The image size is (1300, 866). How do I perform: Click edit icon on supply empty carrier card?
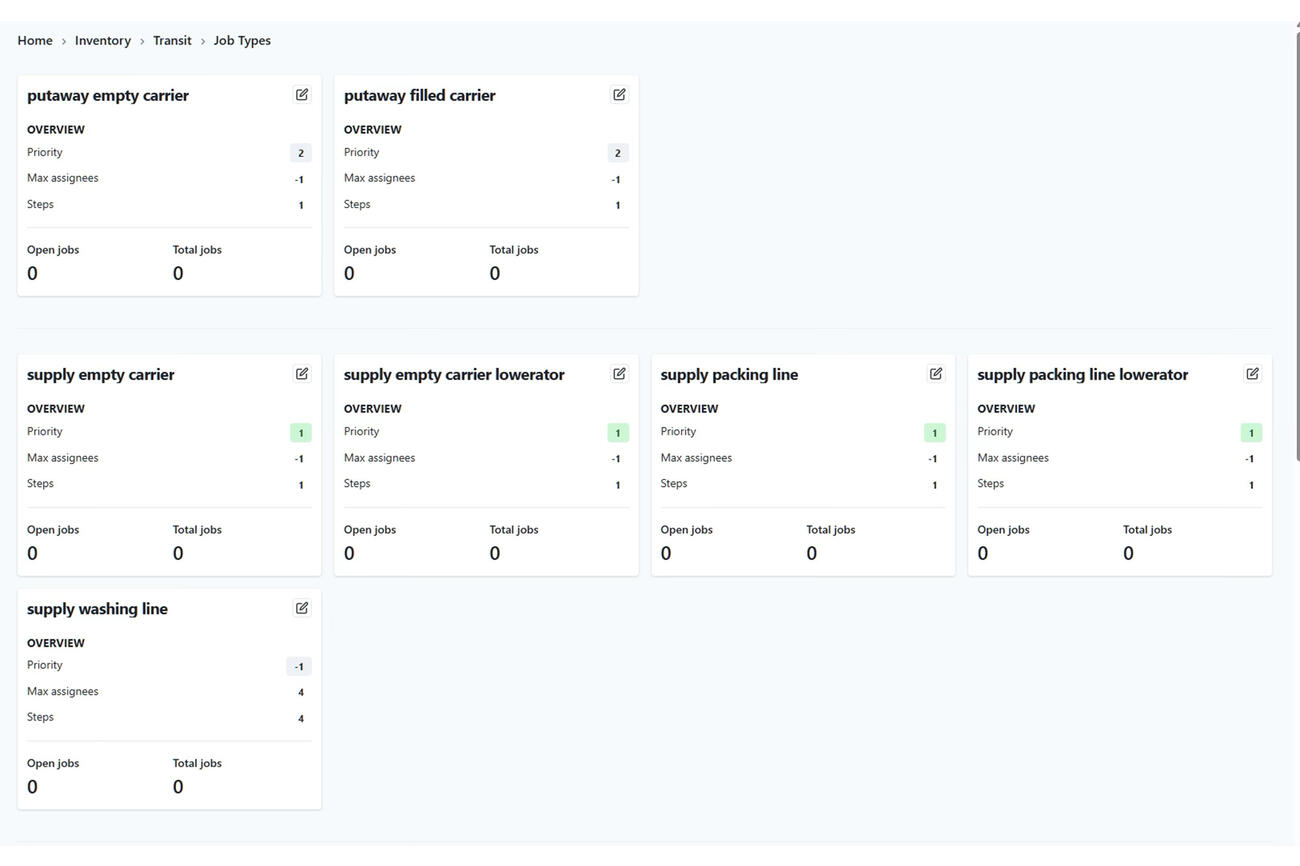[302, 374]
